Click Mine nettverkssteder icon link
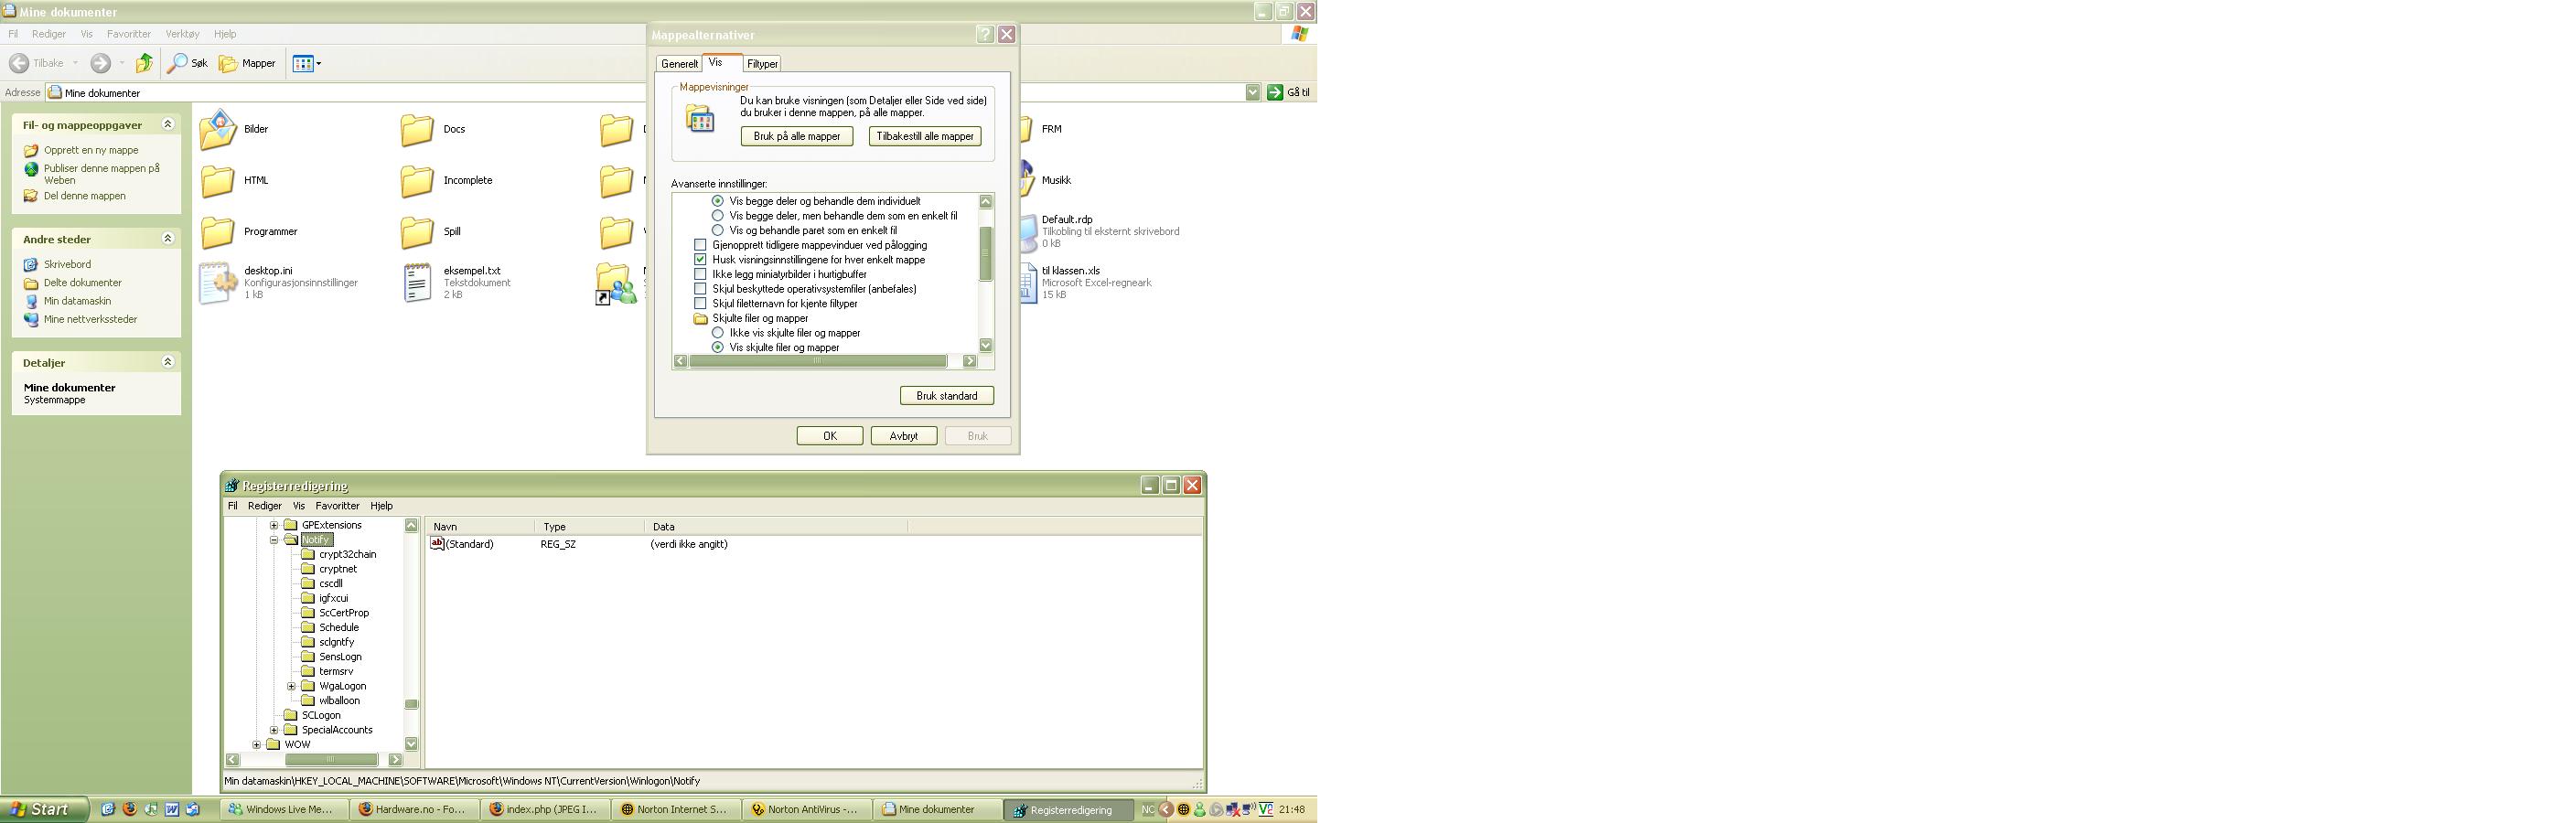 point(31,320)
